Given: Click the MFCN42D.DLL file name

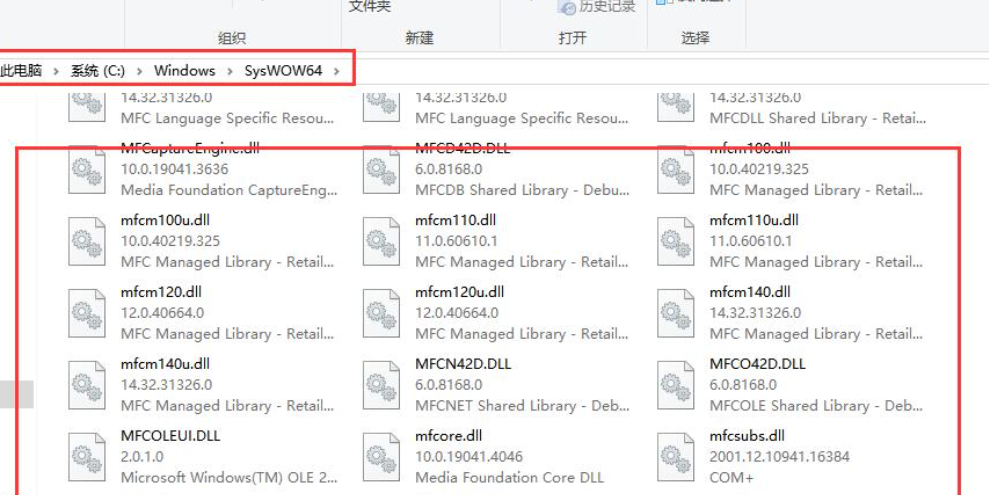Looking at the screenshot, I should tap(463, 364).
